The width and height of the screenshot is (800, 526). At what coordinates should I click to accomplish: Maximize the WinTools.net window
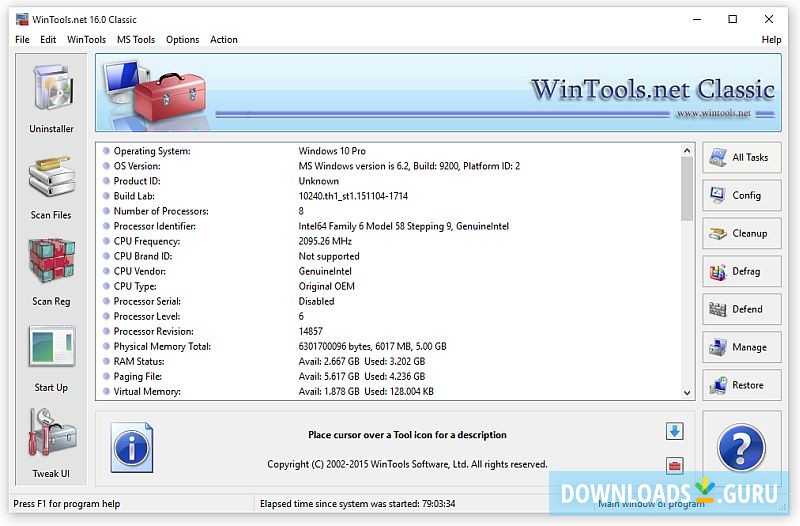tap(733, 19)
